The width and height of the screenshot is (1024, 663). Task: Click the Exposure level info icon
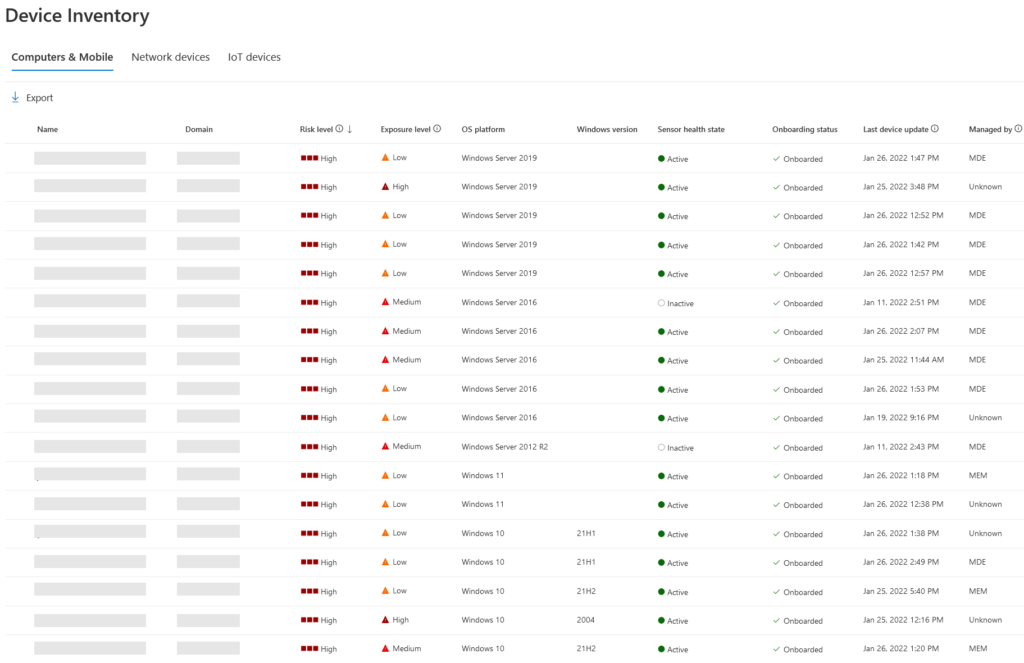[437, 129]
